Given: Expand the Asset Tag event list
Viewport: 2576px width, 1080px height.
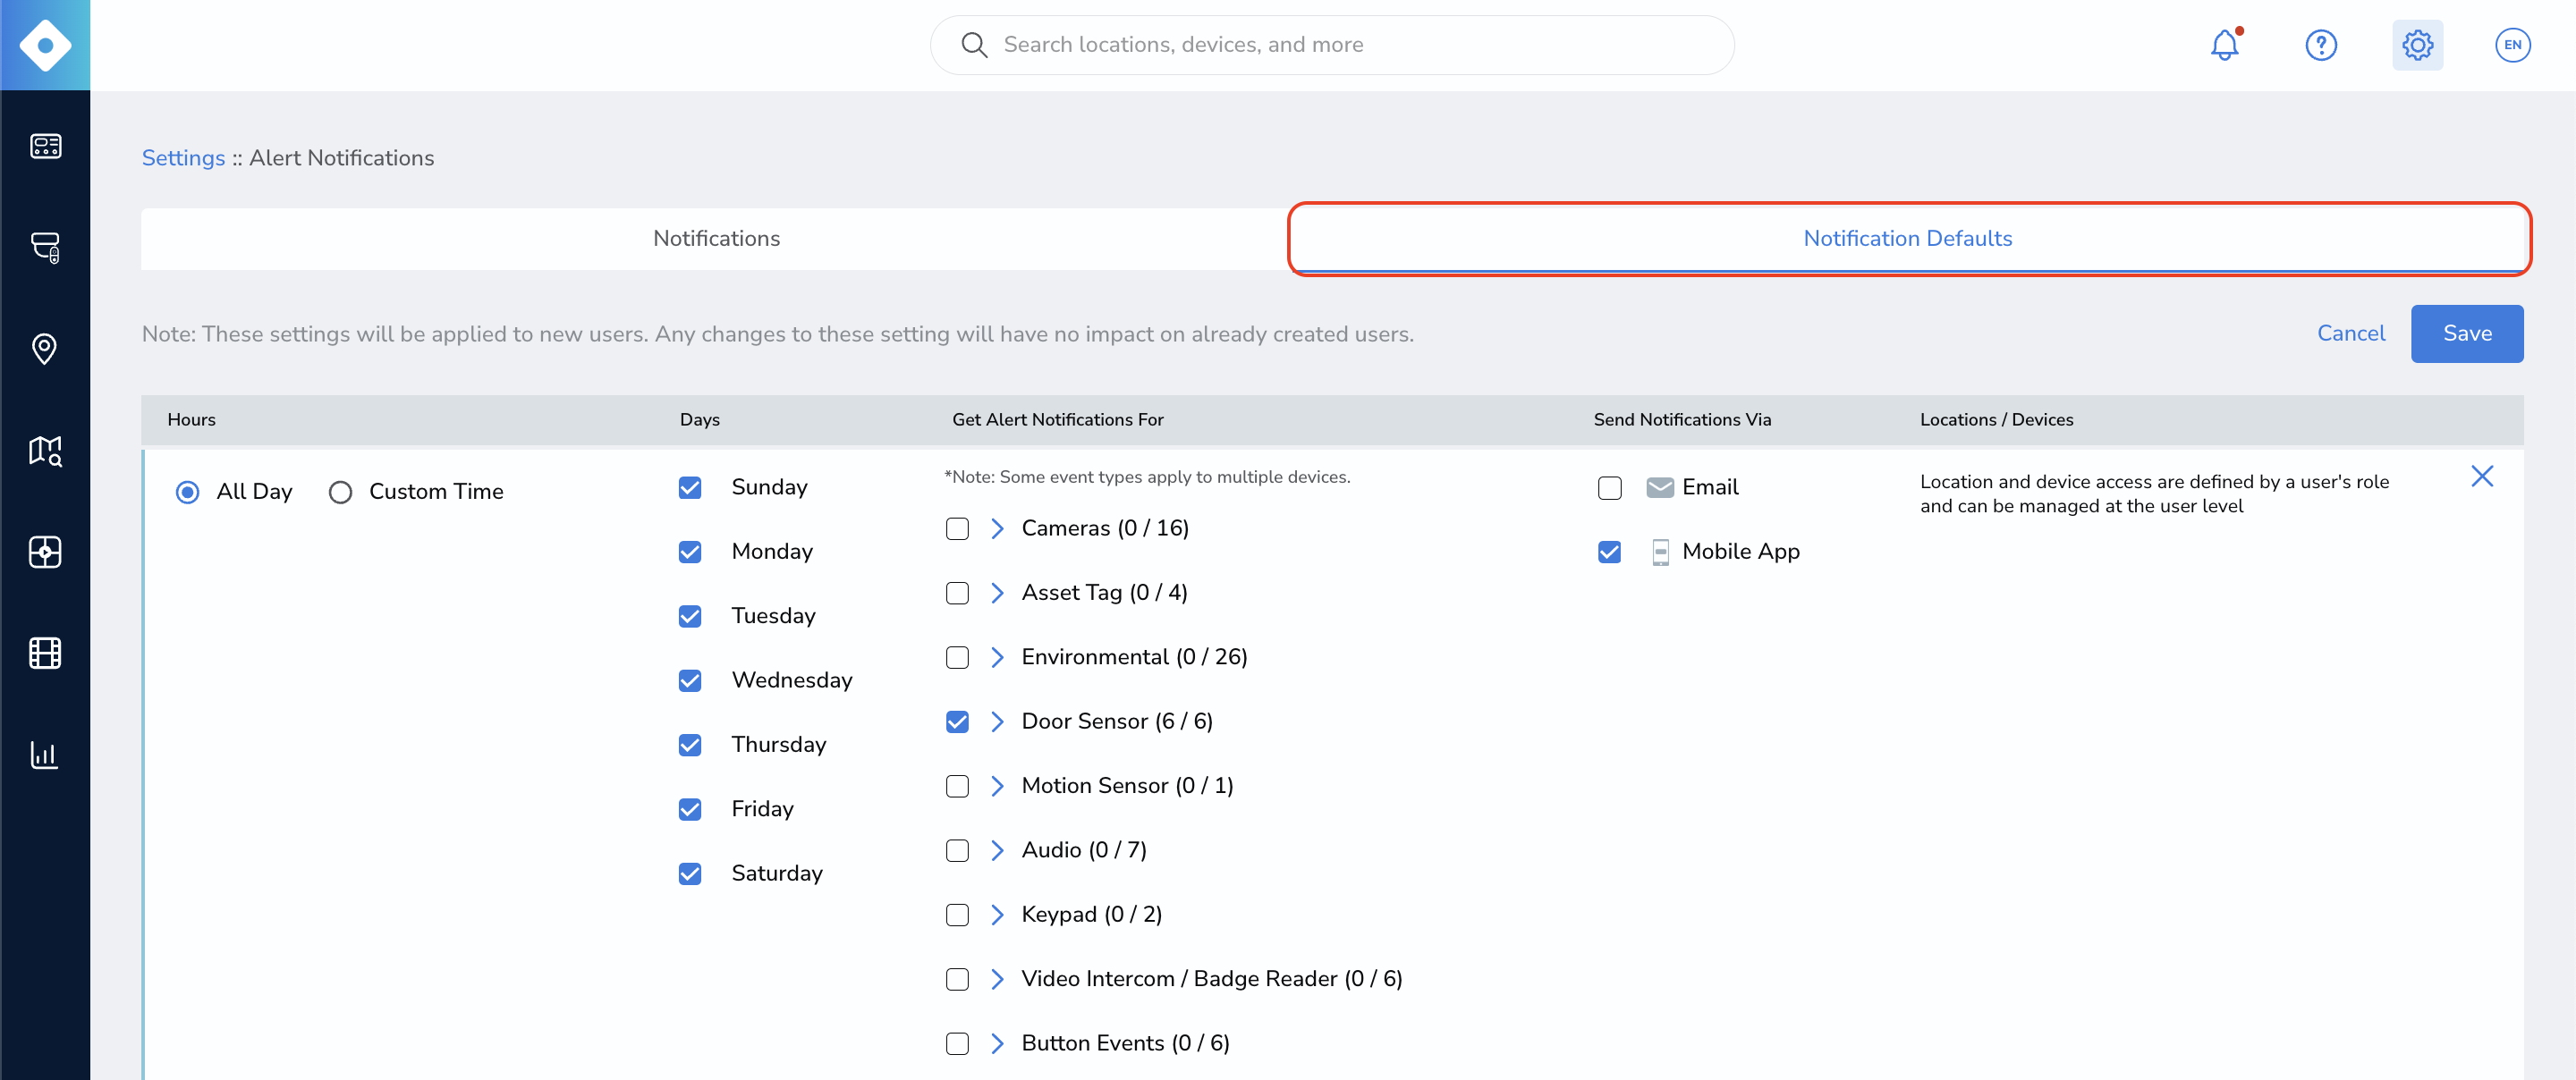Looking at the screenshot, I should [997, 593].
